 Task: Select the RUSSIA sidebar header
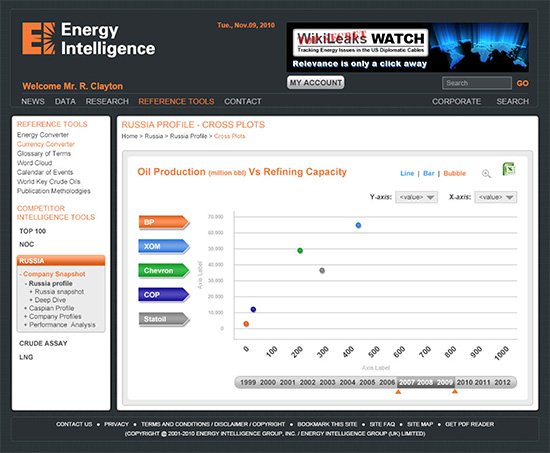point(61,261)
